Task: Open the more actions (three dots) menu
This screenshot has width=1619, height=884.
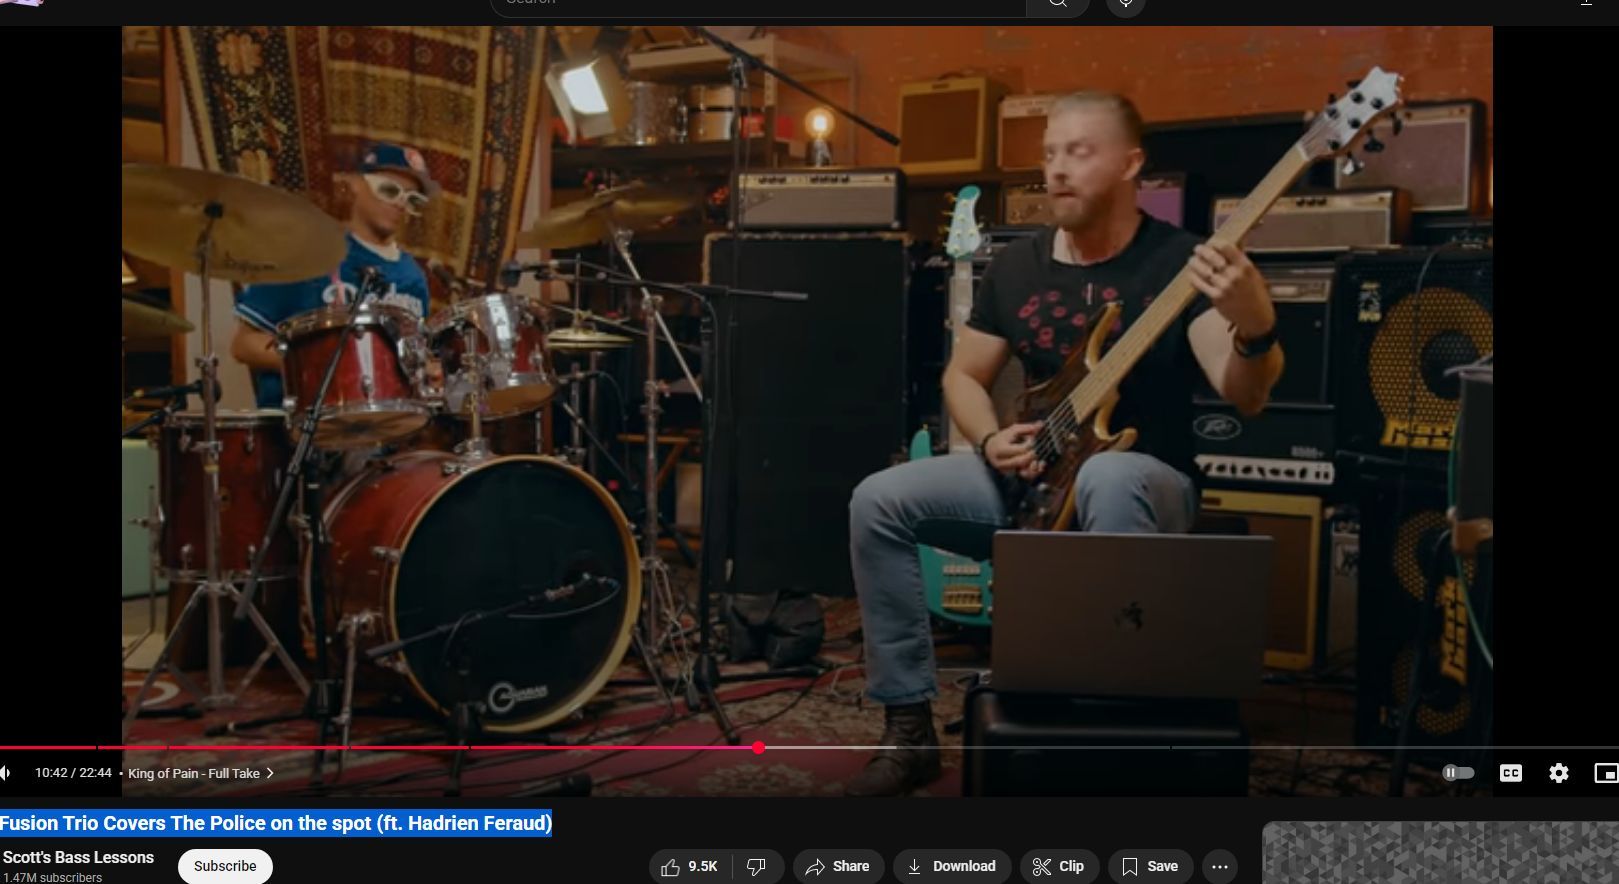Action: (x=1219, y=866)
